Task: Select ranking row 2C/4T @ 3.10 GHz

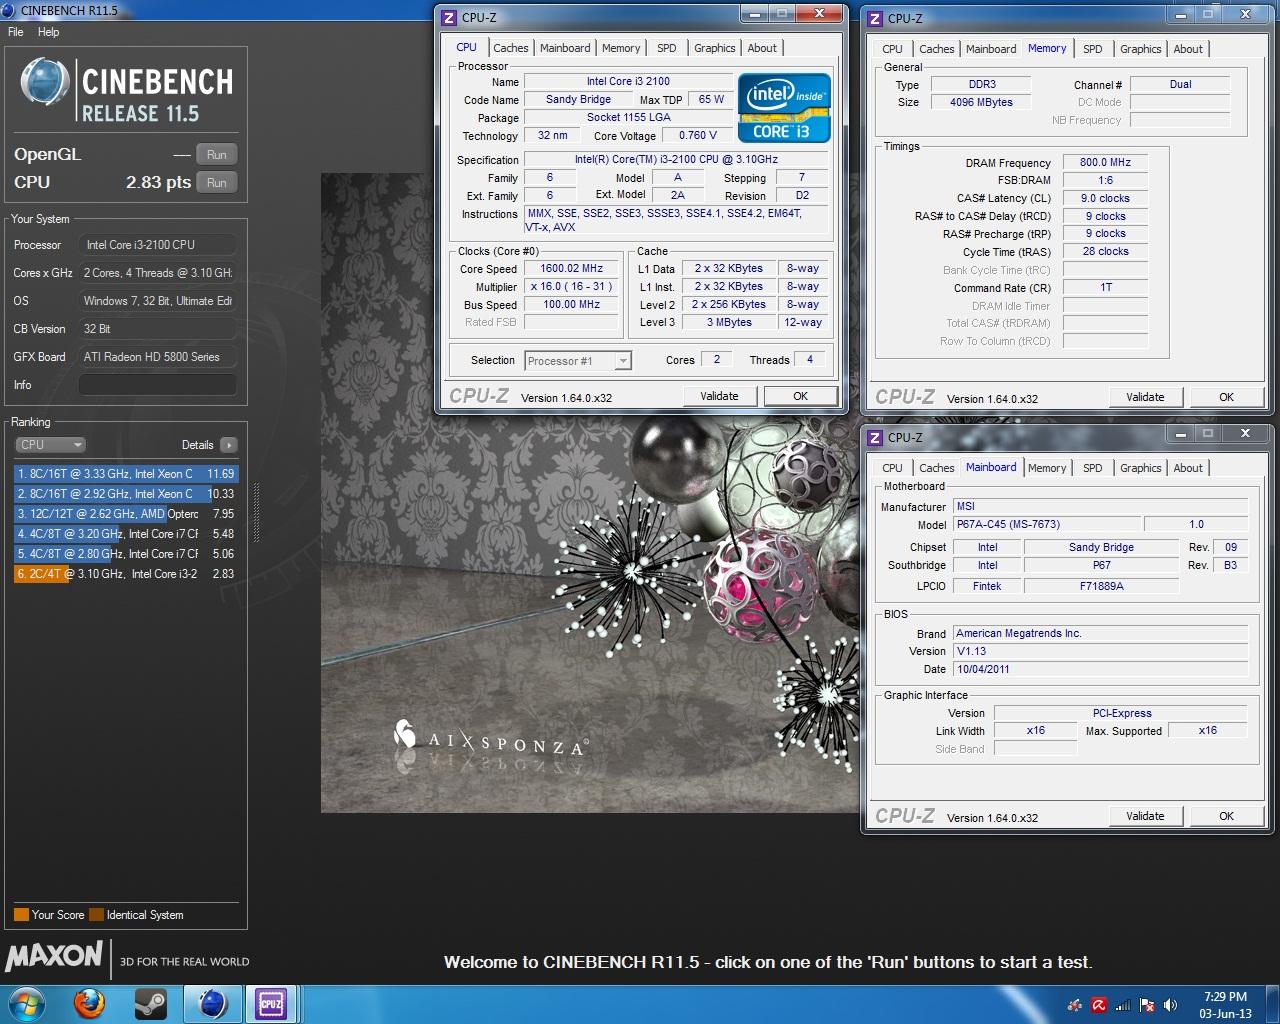Action: click(x=126, y=574)
